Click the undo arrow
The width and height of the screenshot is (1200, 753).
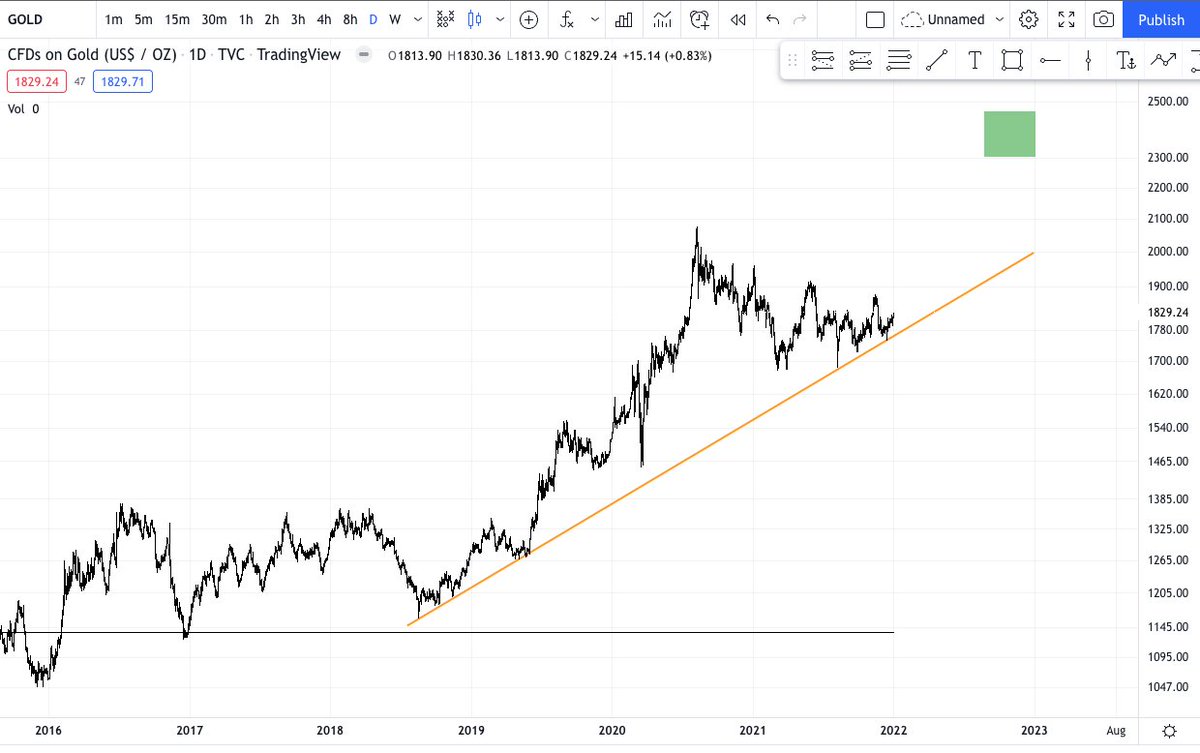pyautogui.click(x=772, y=19)
